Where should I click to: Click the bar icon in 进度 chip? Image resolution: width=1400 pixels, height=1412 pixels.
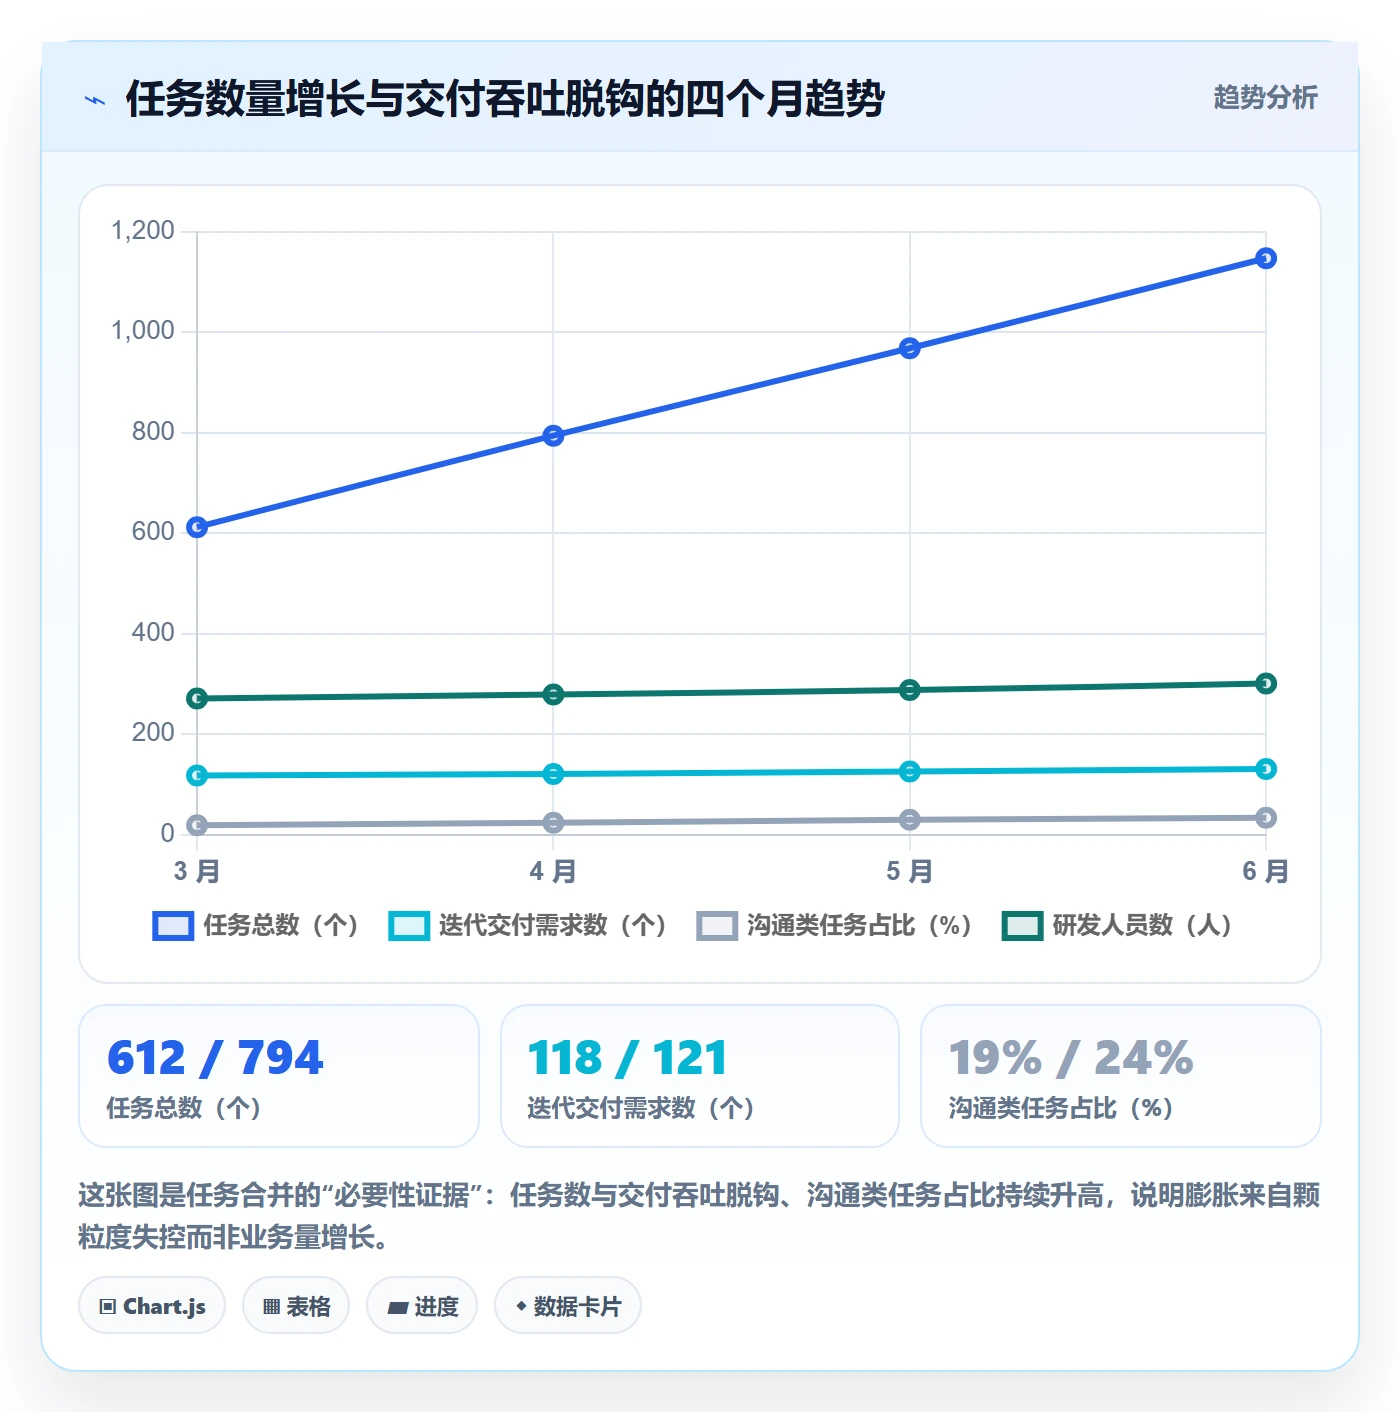398,1308
